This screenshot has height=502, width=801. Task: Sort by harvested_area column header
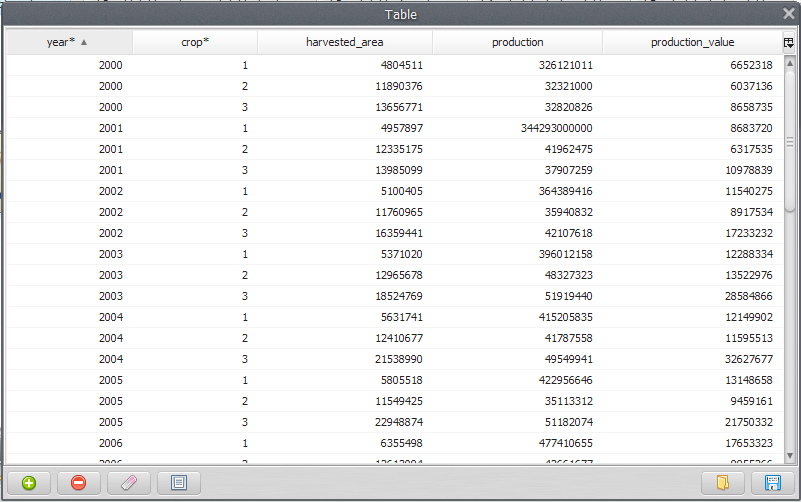344,42
